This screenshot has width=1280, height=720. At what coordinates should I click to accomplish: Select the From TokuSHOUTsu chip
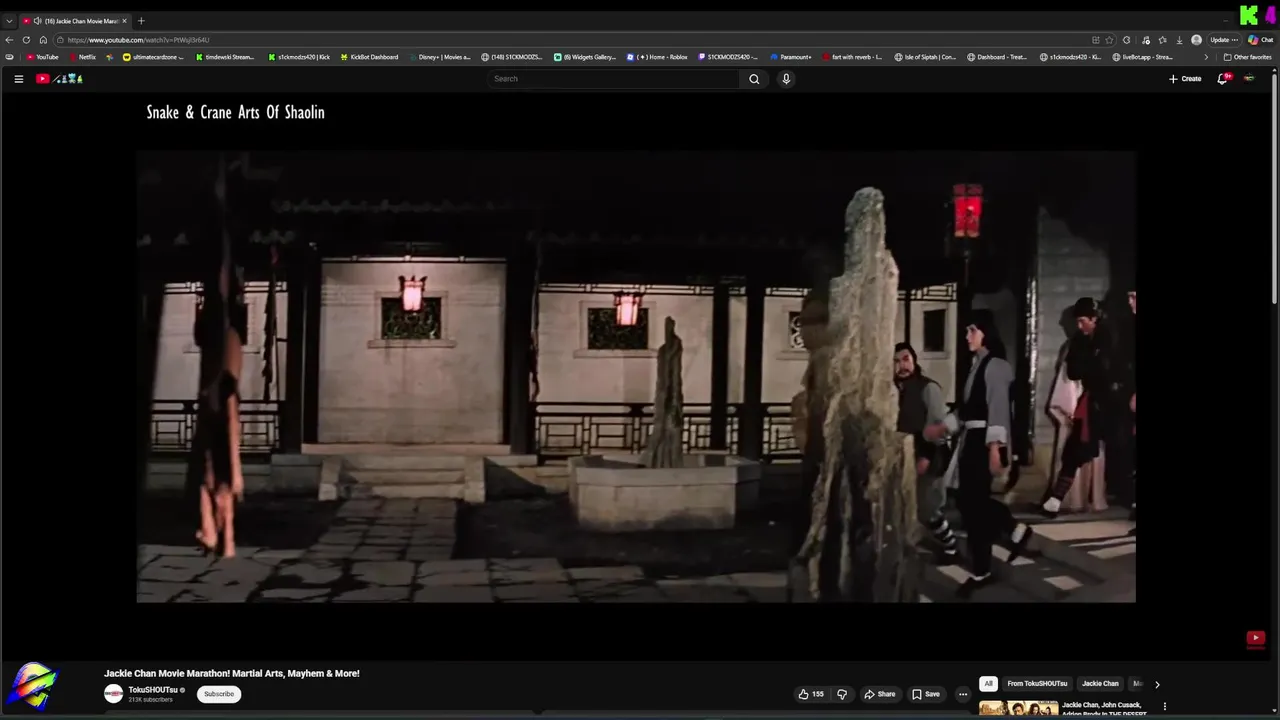[1037, 684]
